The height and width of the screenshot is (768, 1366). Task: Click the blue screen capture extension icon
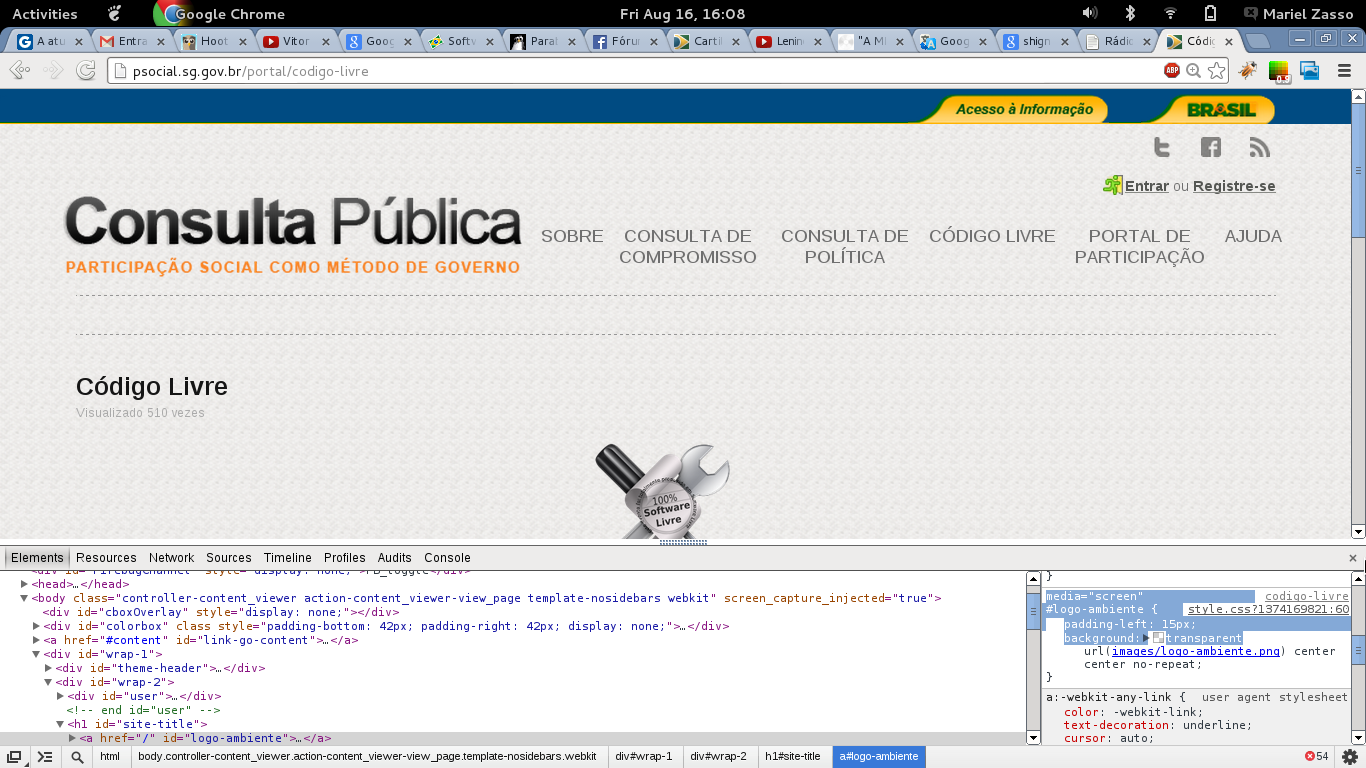(1310, 71)
